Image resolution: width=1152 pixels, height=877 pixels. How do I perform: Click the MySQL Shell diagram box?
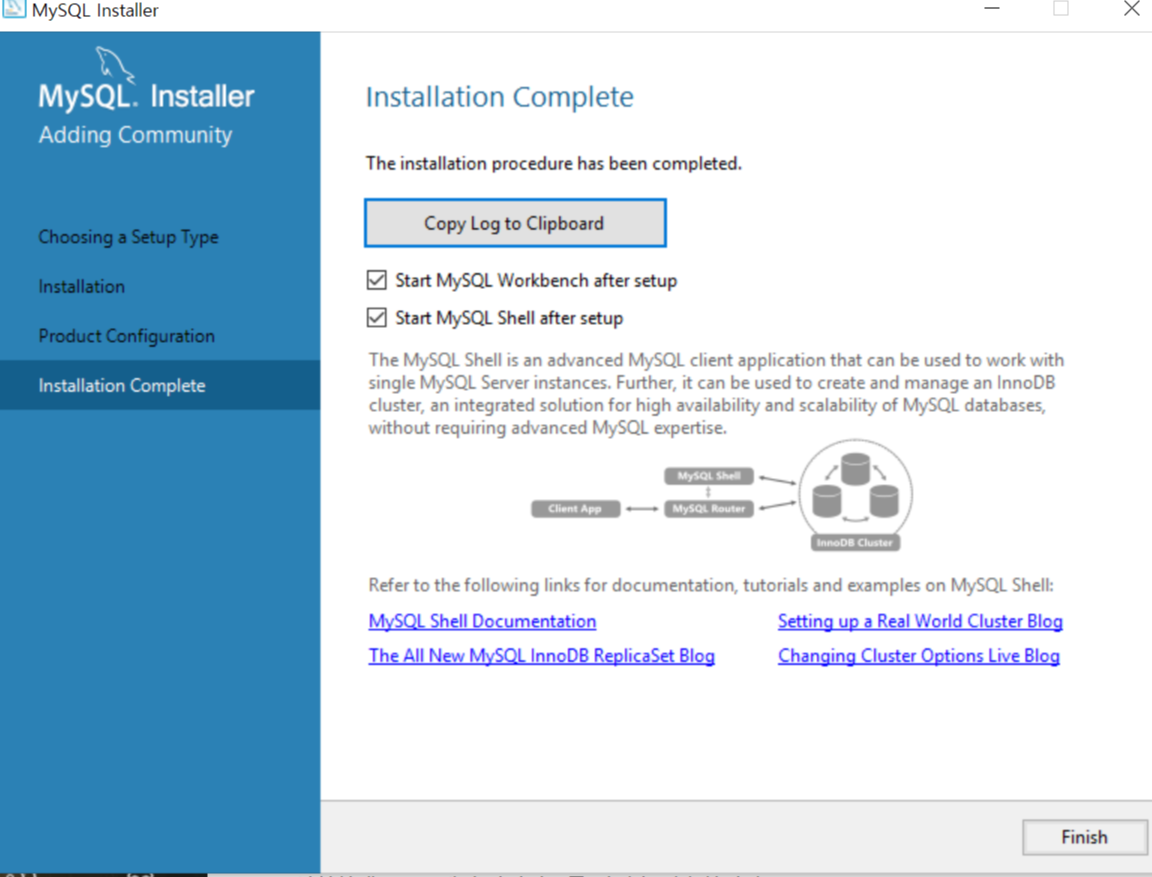tap(709, 476)
